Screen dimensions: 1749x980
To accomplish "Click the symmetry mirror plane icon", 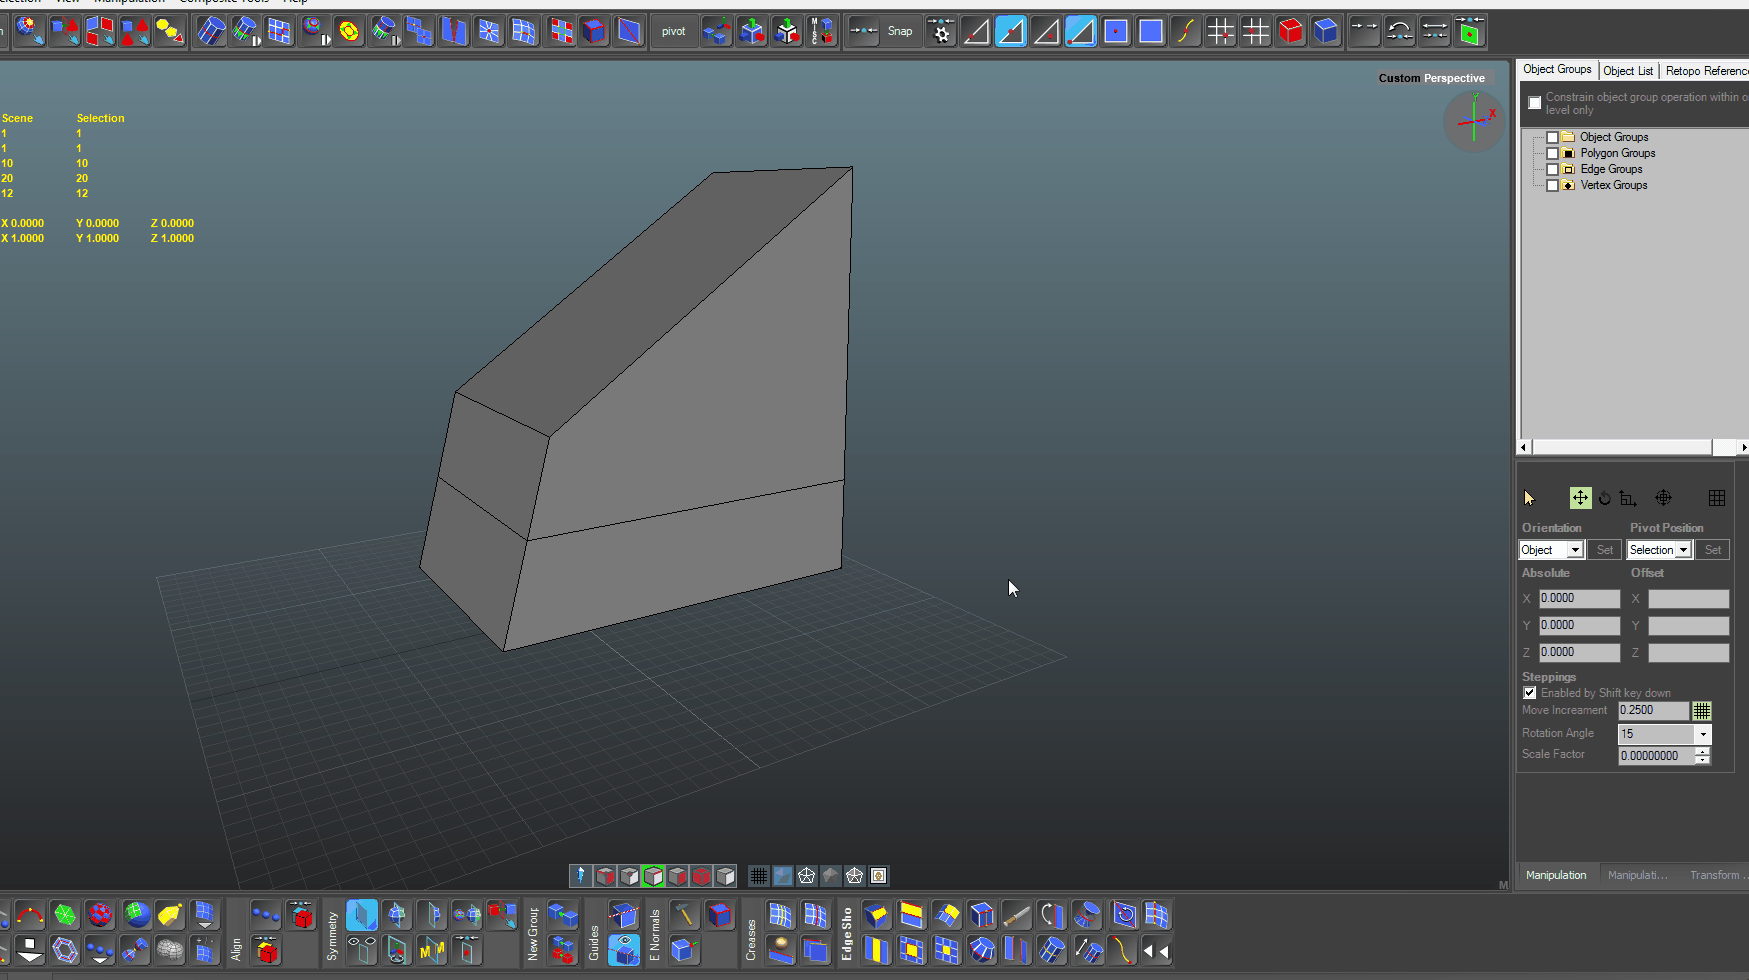I will (361, 915).
